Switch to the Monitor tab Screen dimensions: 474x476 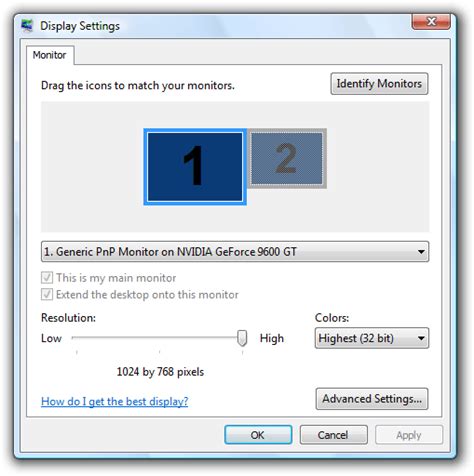click(x=50, y=55)
